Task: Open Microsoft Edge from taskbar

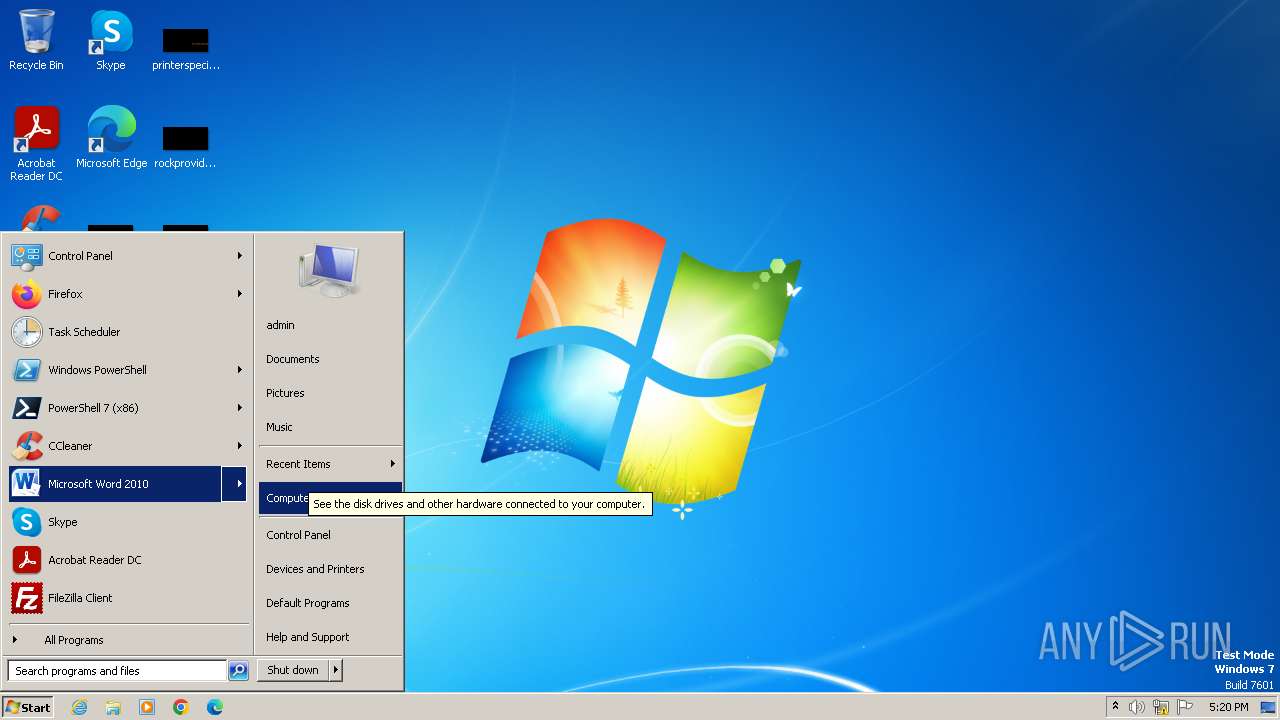Action: click(x=215, y=707)
